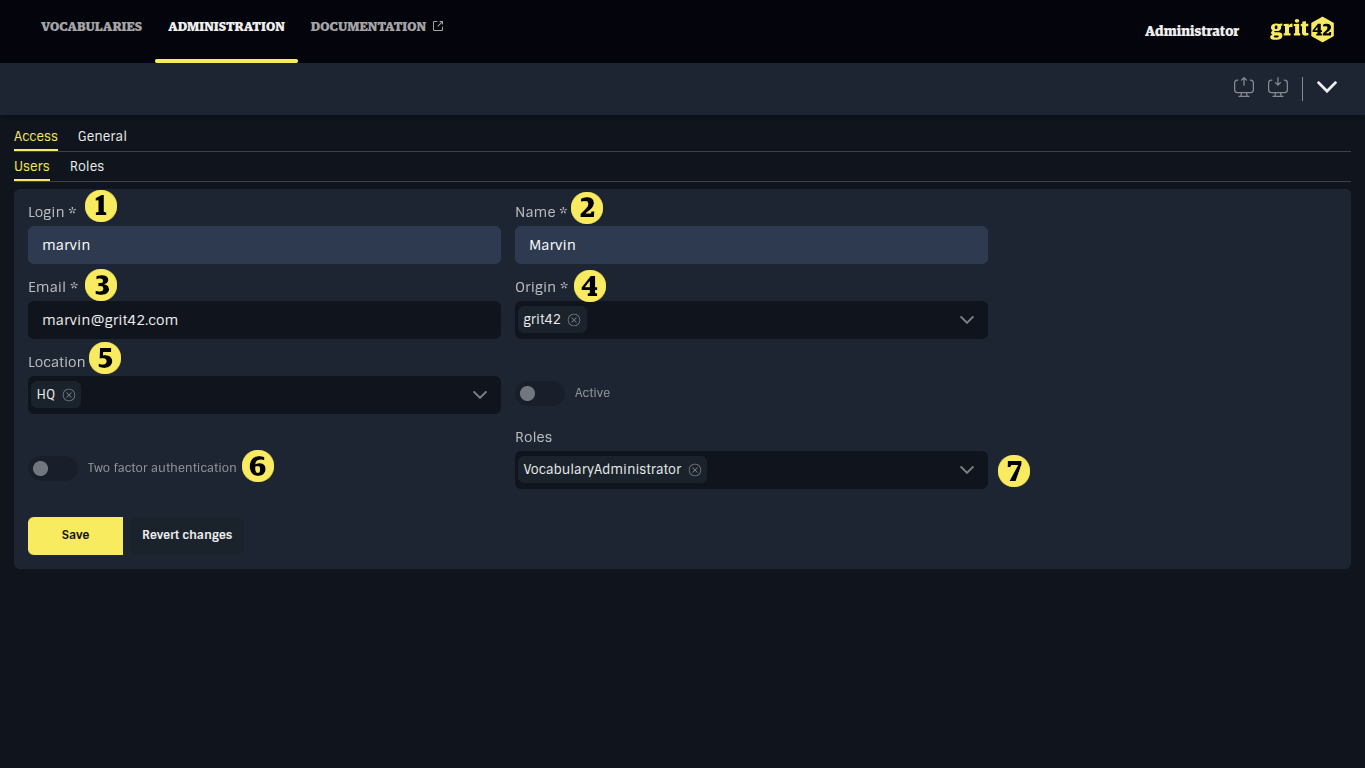Click the Administrator account label
The width and height of the screenshot is (1365, 768).
point(1191,31)
